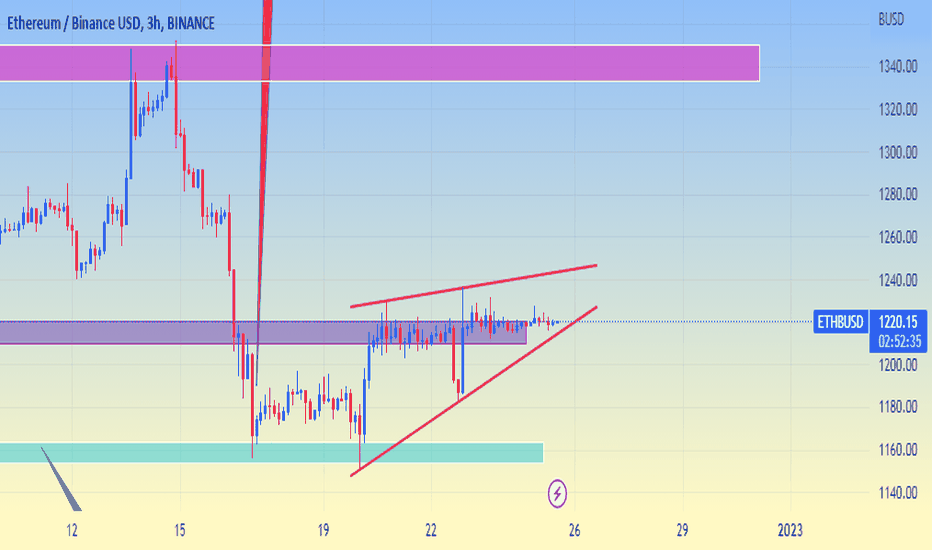Click the ETHBUSD symbol price label

coord(840,322)
